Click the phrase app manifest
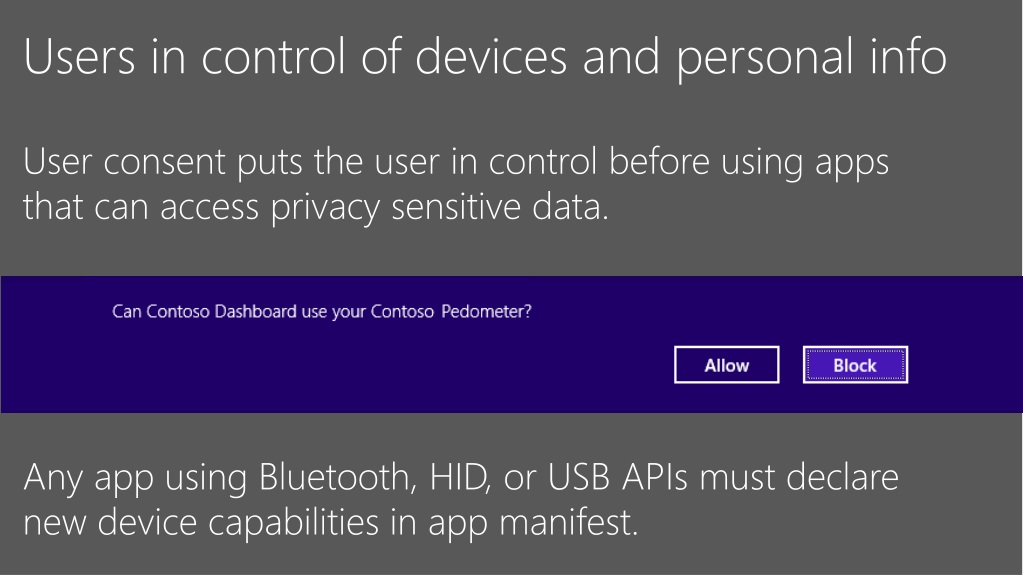 (532, 523)
